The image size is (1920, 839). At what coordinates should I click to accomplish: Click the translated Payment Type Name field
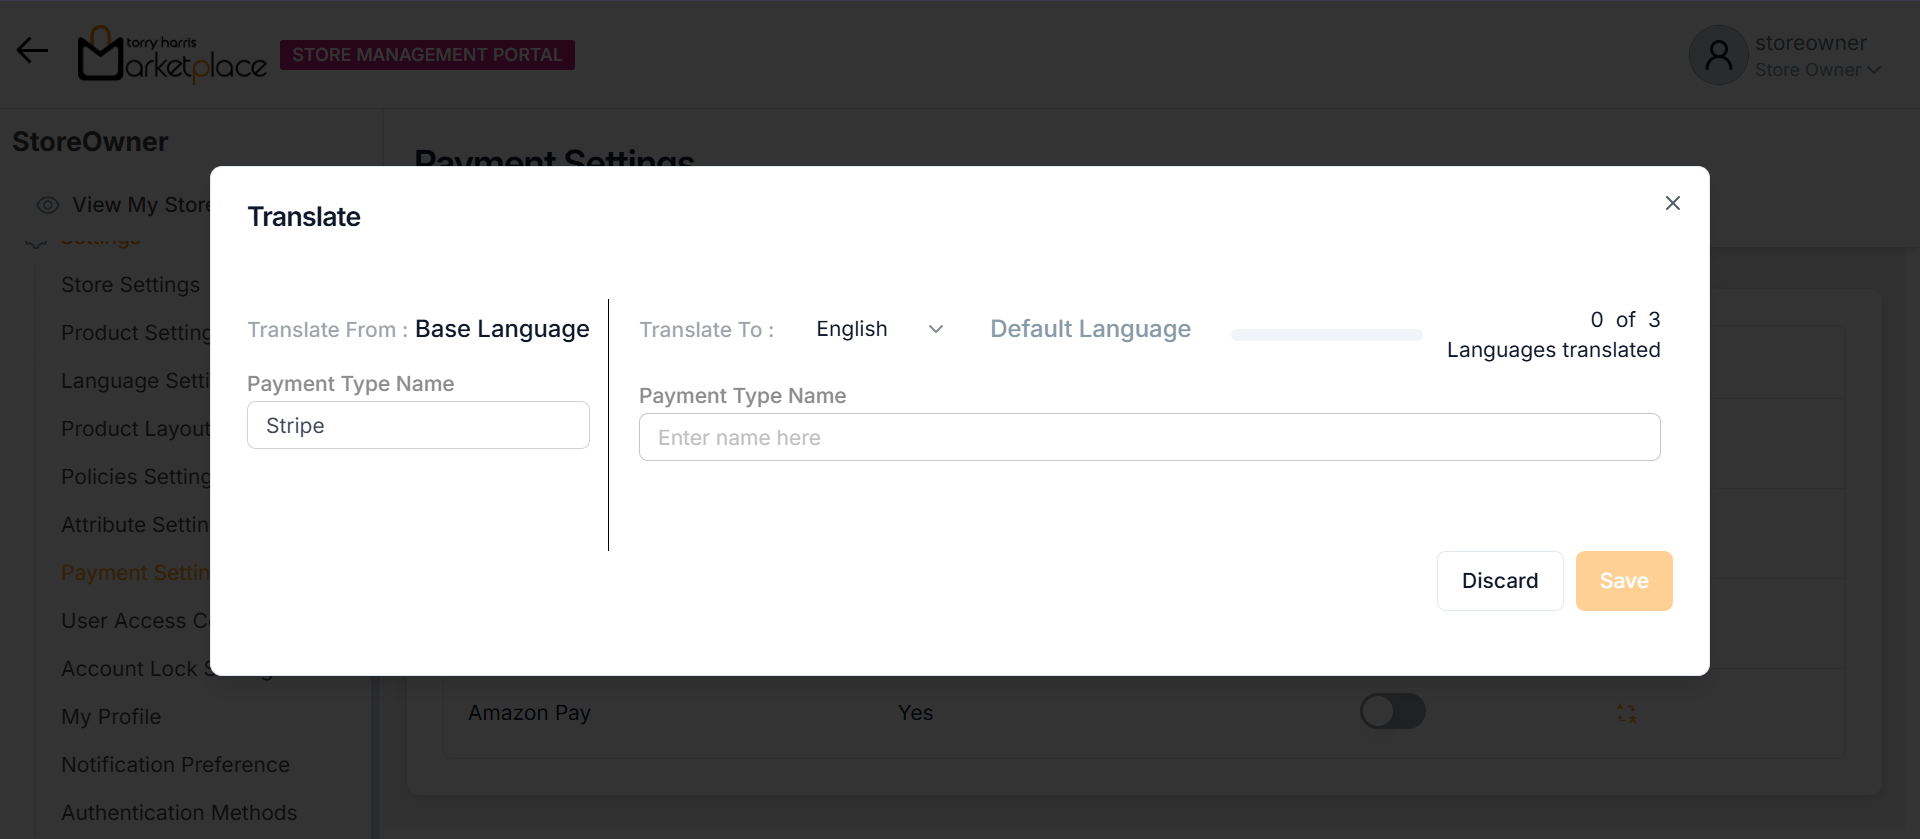click(1149, 437)
